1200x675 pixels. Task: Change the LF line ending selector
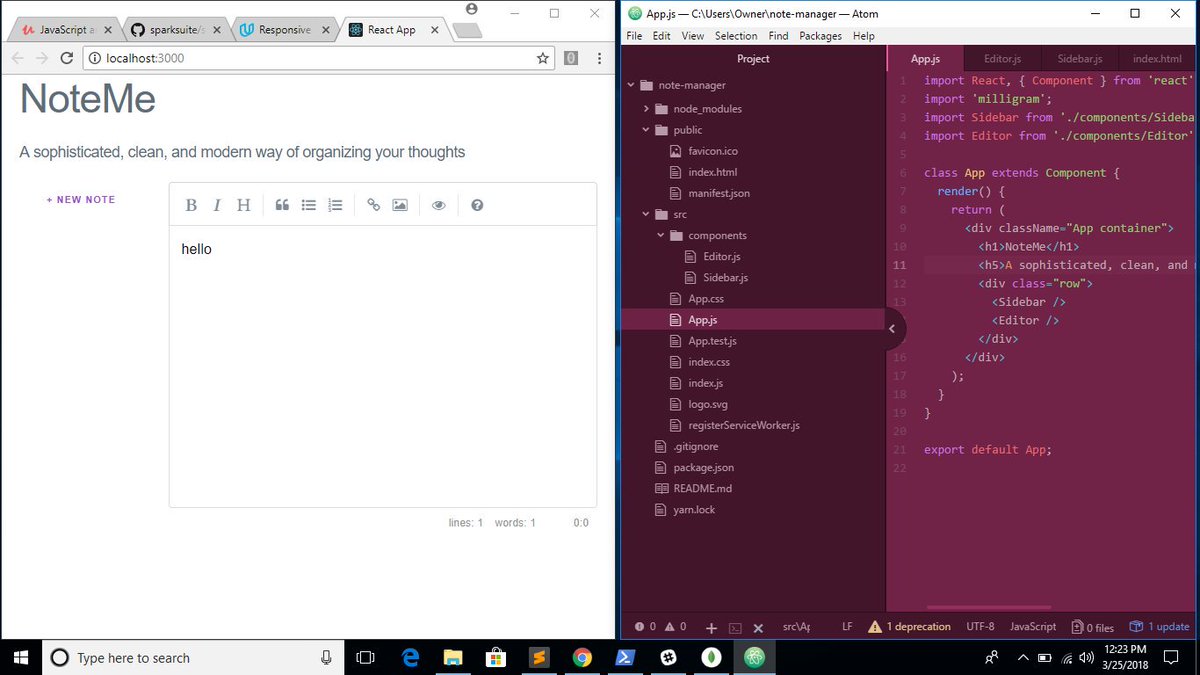847,627
